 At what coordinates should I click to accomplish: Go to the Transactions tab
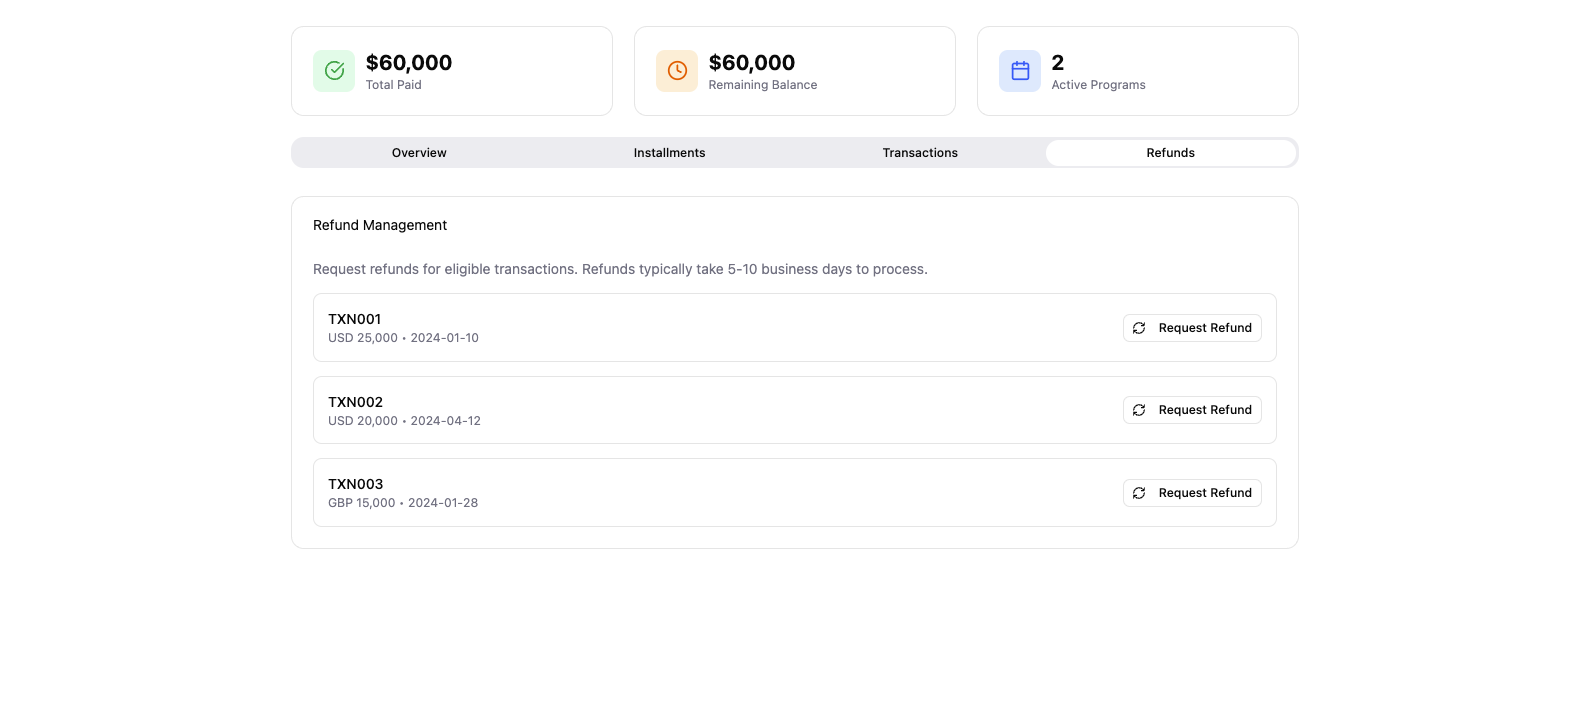(920, 153)
